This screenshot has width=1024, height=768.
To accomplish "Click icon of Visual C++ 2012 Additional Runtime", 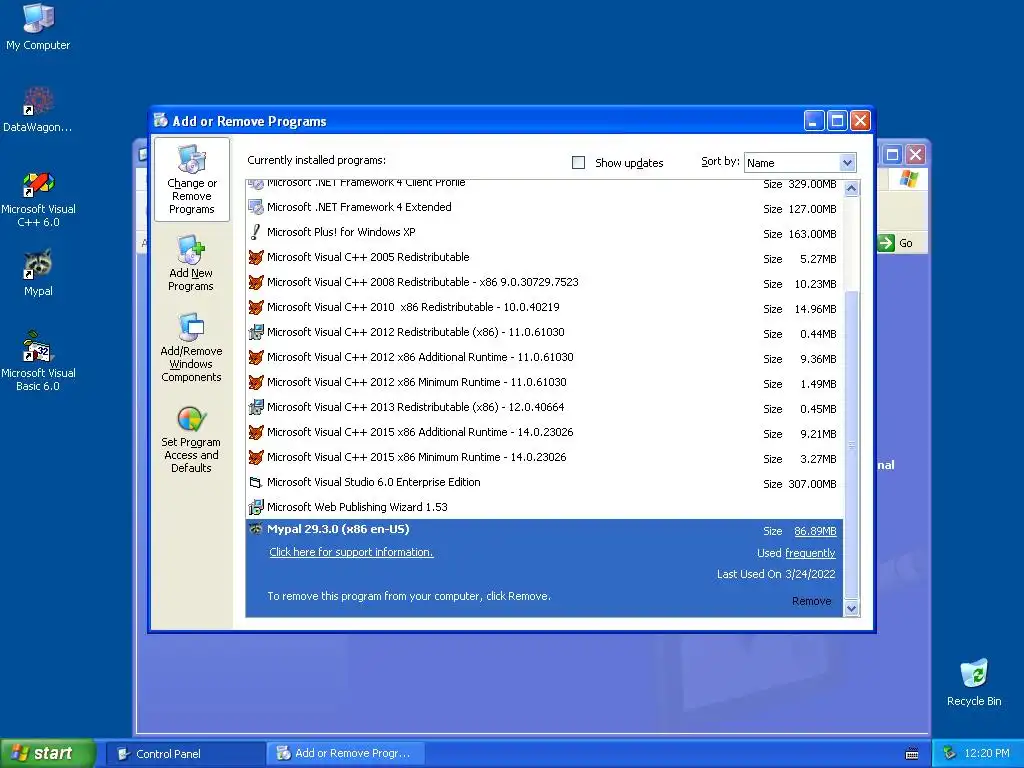I will coord(255,357).
